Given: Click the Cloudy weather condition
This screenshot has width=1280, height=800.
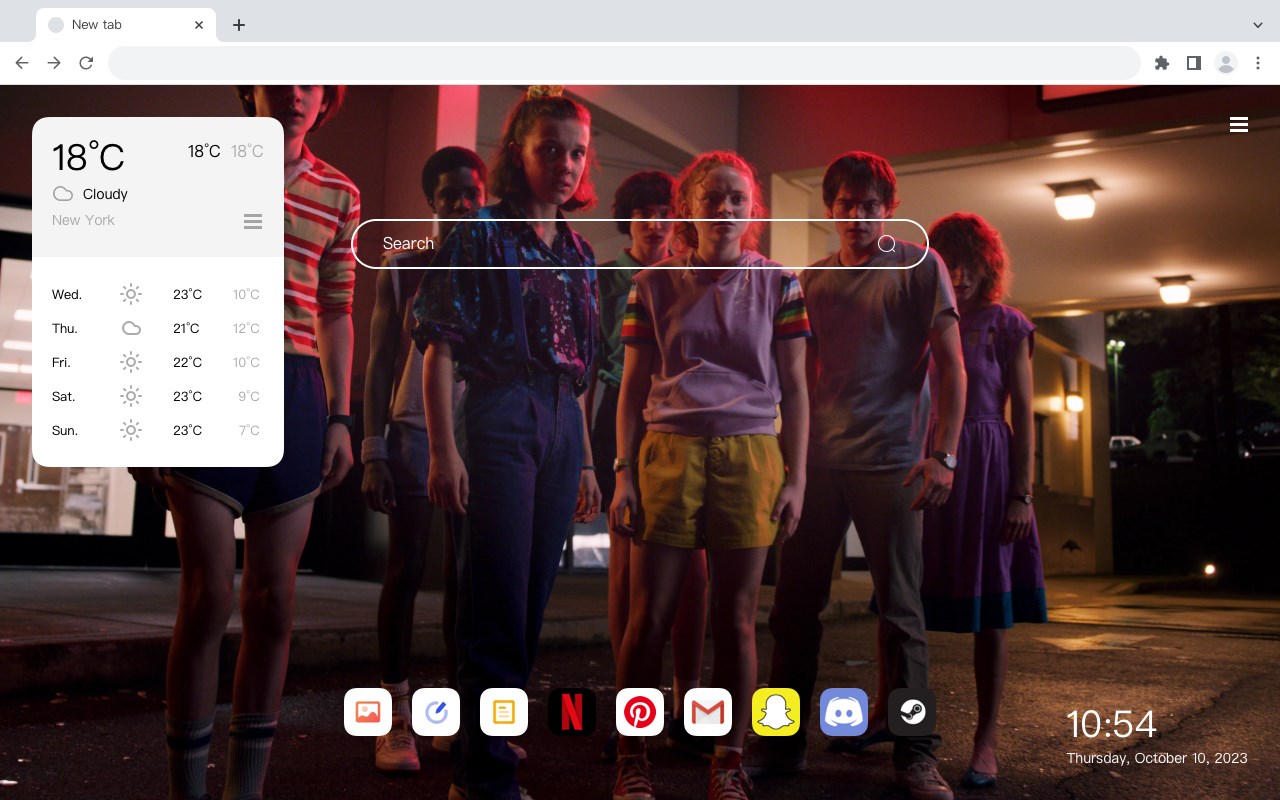Looking at the screenshot, I should [105, 194].
